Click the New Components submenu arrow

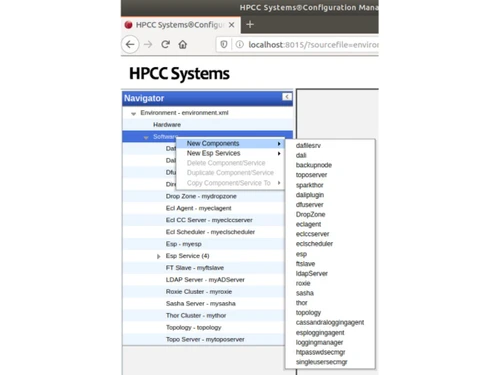click(x=279, y=144)
